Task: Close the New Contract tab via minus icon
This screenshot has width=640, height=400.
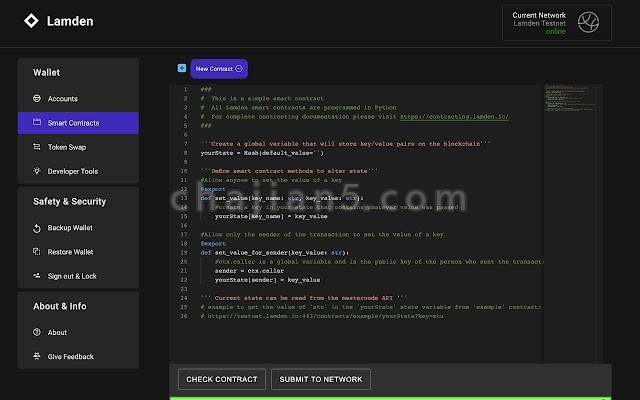Action: pyautogui.click(x=239, y=69)
